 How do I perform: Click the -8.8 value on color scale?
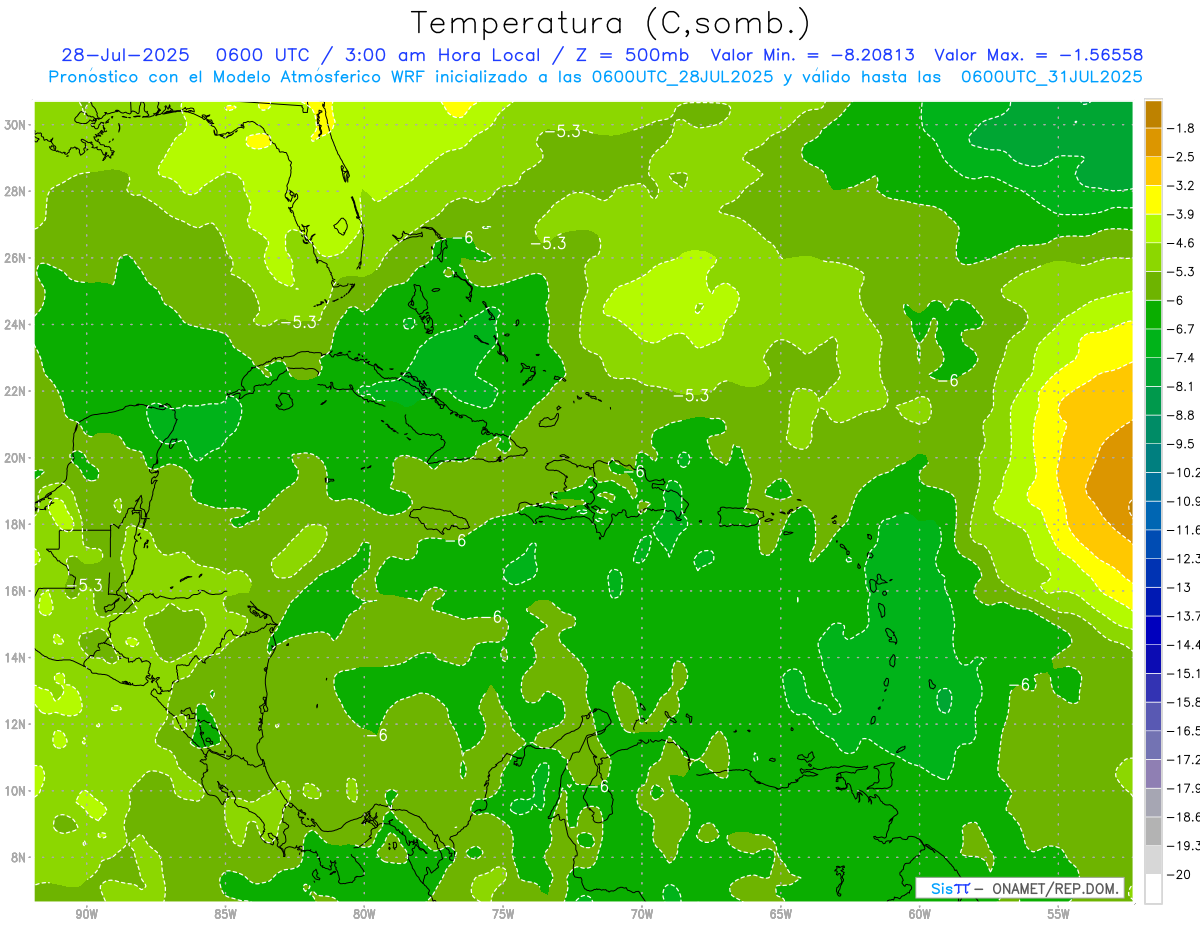1181,414
